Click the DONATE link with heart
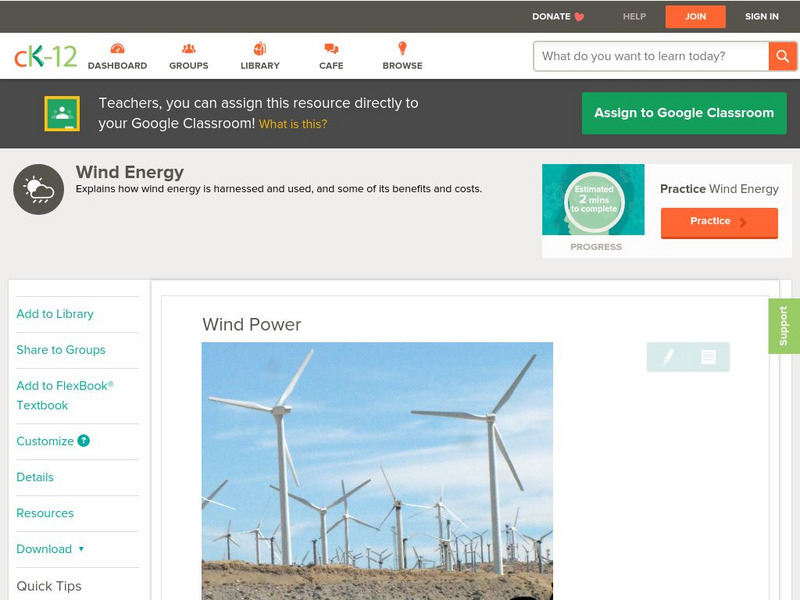 558,16
